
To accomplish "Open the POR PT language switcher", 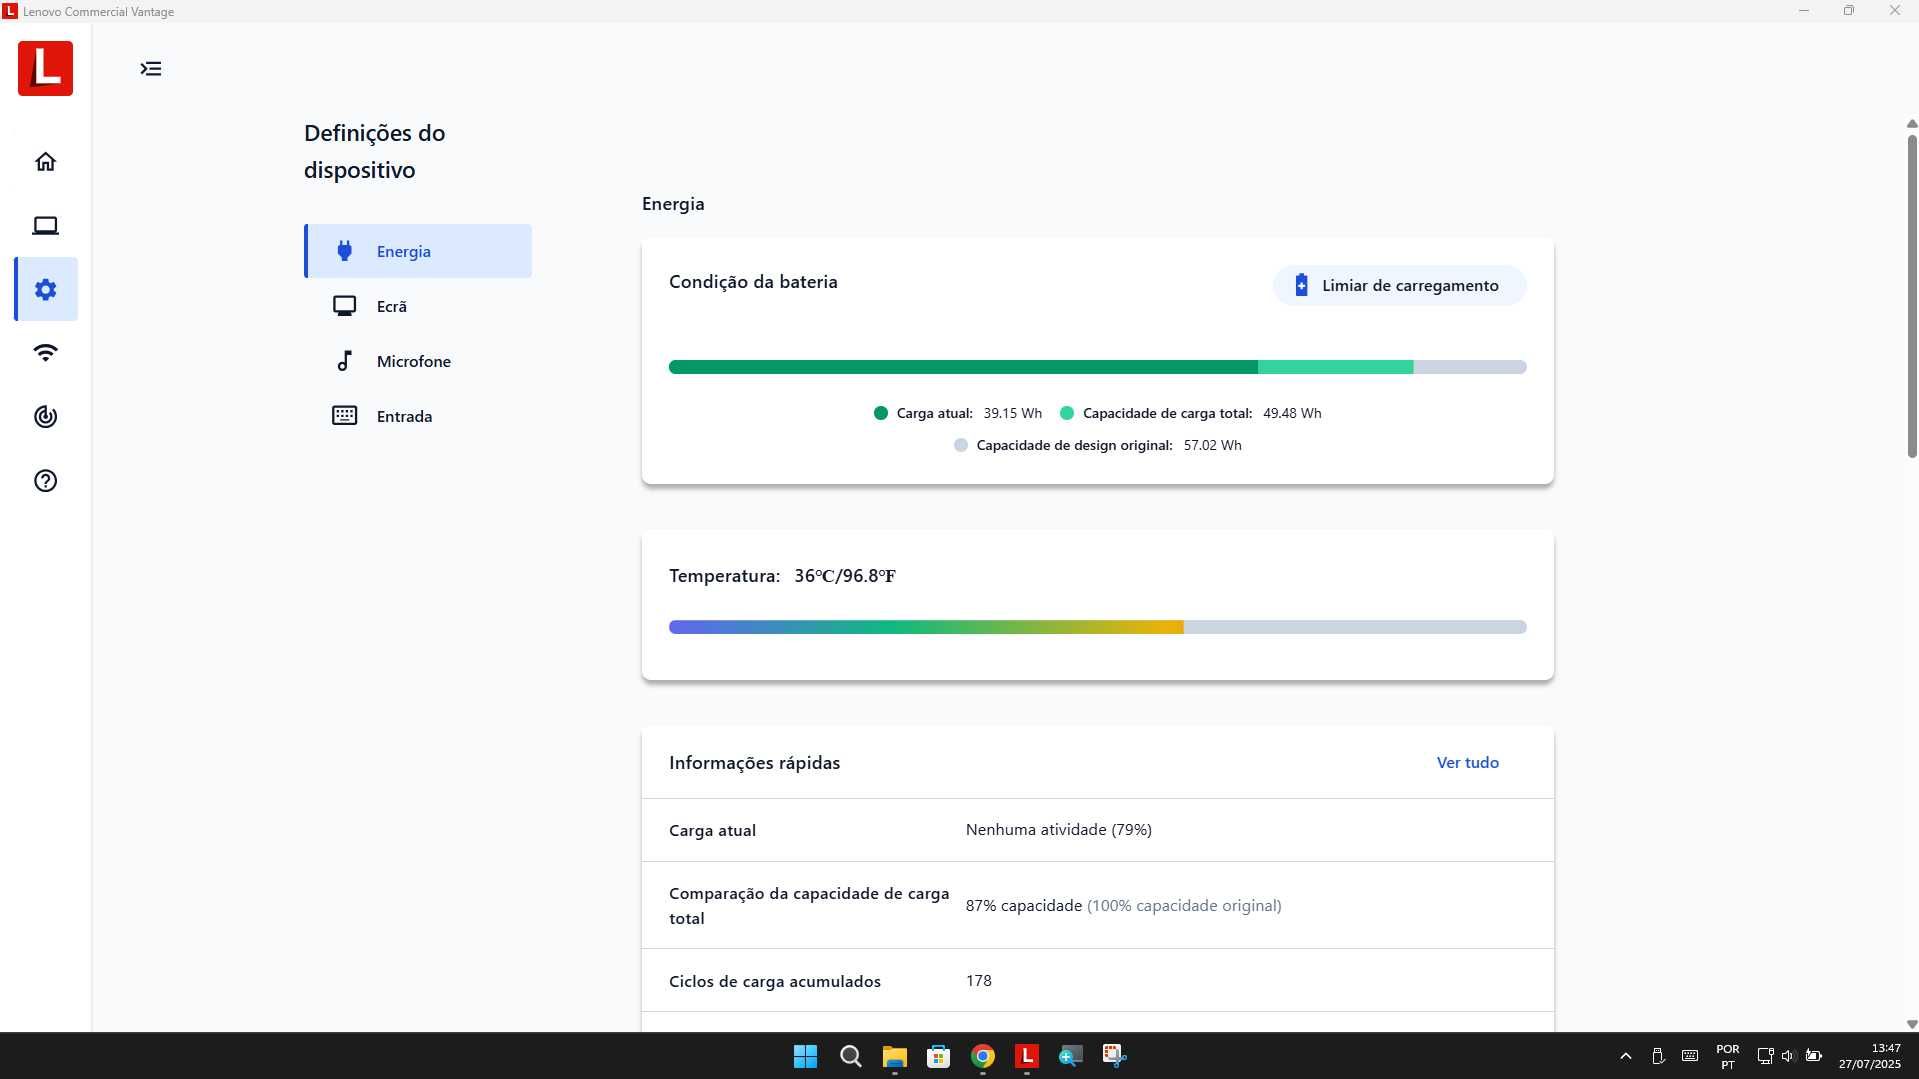I will pyautogui.click(x=1727, y=1057).
